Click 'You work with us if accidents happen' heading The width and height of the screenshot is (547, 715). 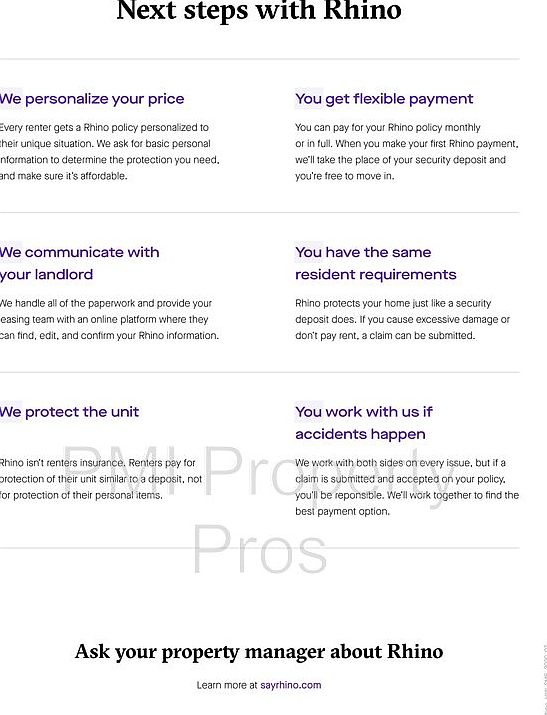364,423
